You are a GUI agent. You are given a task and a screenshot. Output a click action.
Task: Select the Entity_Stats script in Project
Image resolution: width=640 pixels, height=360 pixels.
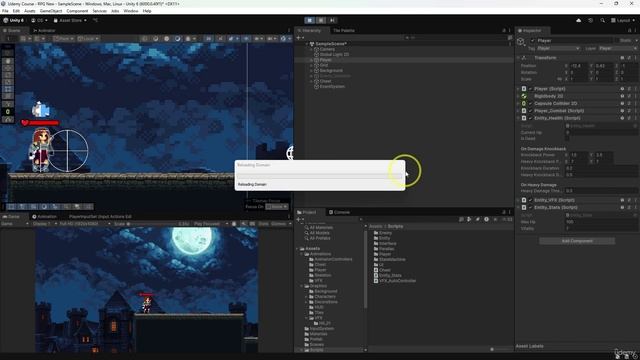pyautogui.click(x=387, y=276)
